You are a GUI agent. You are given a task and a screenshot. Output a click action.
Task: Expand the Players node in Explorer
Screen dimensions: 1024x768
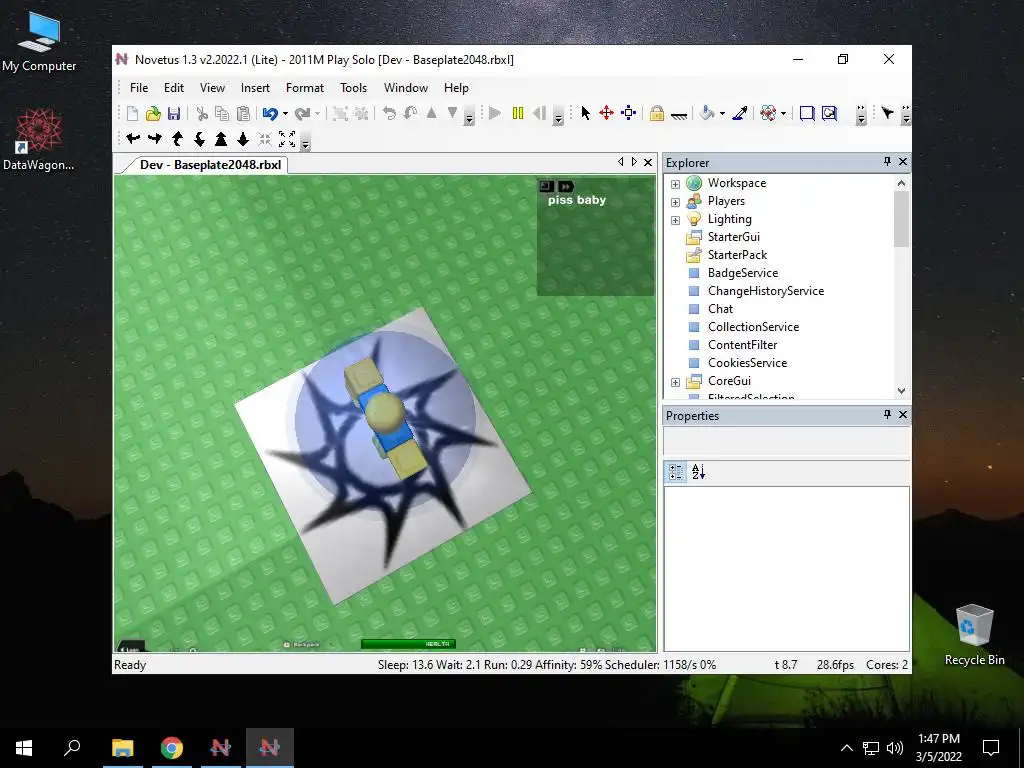coord(675,202)
